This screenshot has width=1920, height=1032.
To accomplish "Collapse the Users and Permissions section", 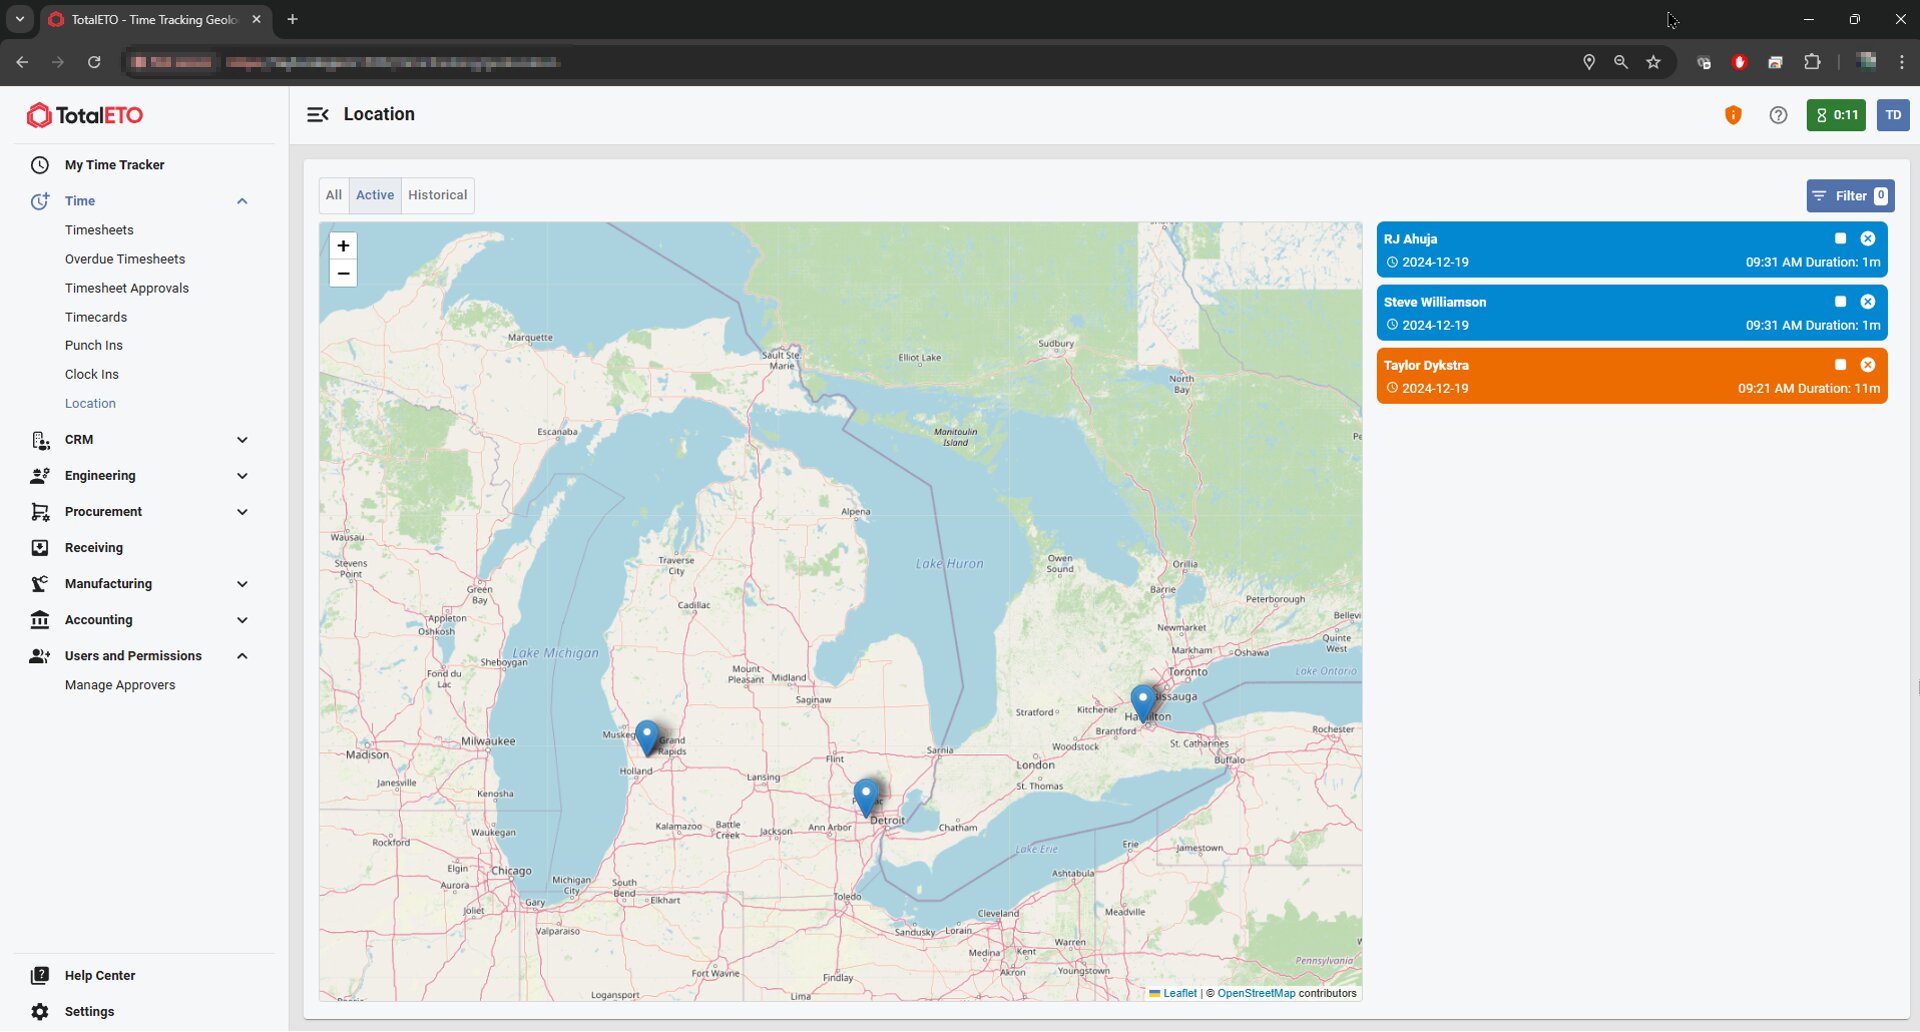I will (x=242, y=656).
